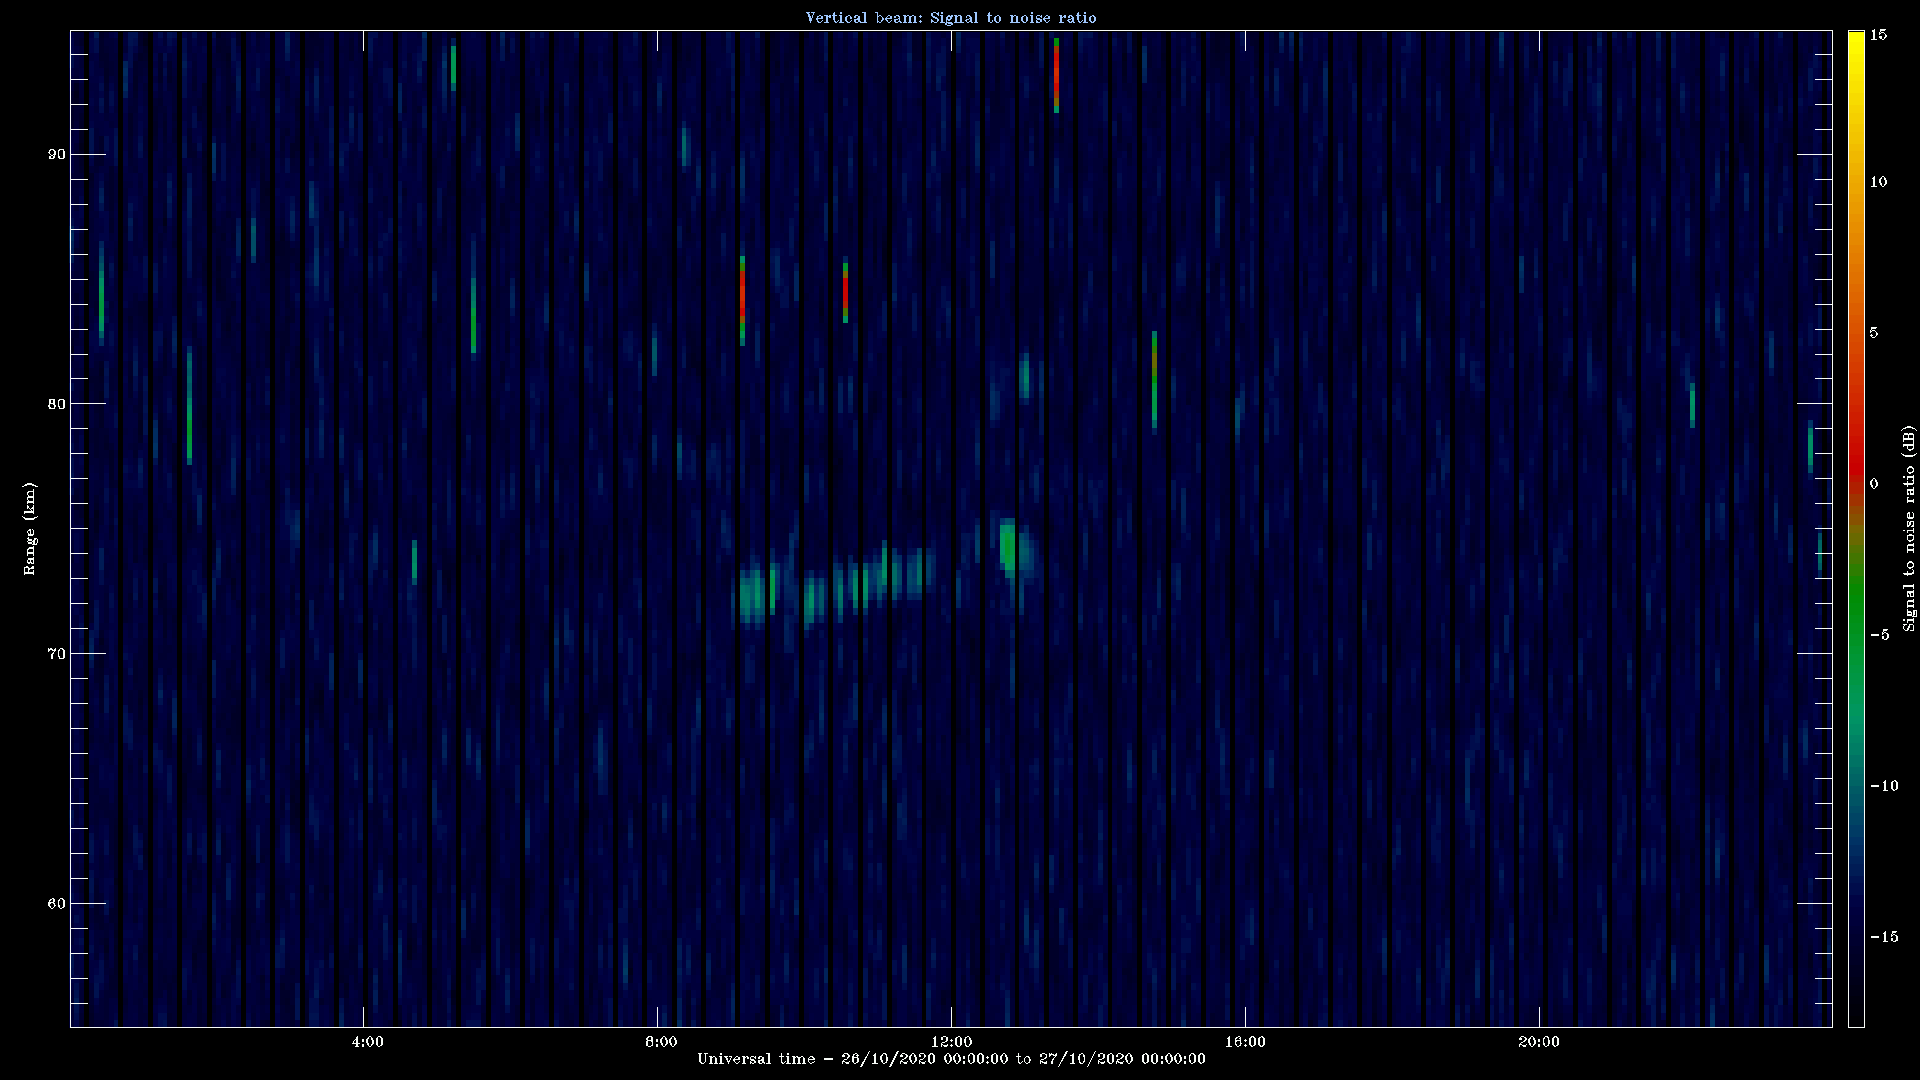1920x1080 pixels.
Task: Click the 16:00 time axis label
Action: point(1245,1042)
